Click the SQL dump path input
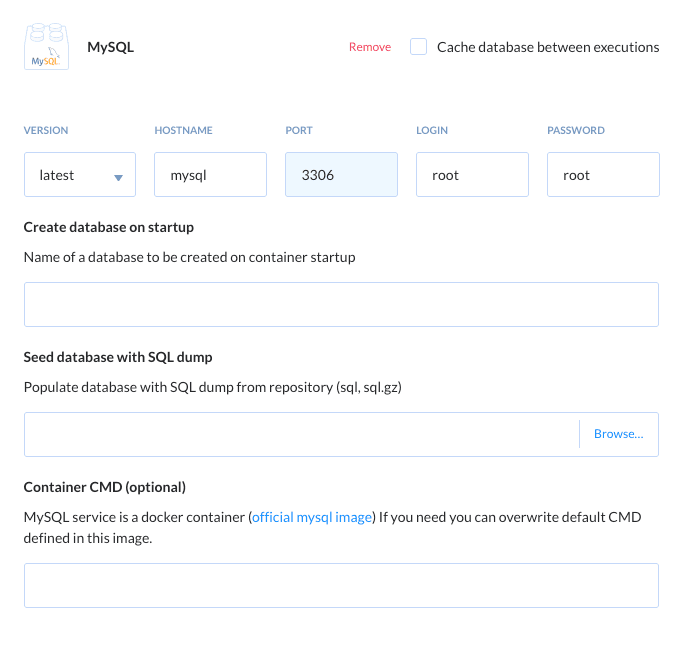This screenshot has height=646, width=682. (x=300, y=434)
